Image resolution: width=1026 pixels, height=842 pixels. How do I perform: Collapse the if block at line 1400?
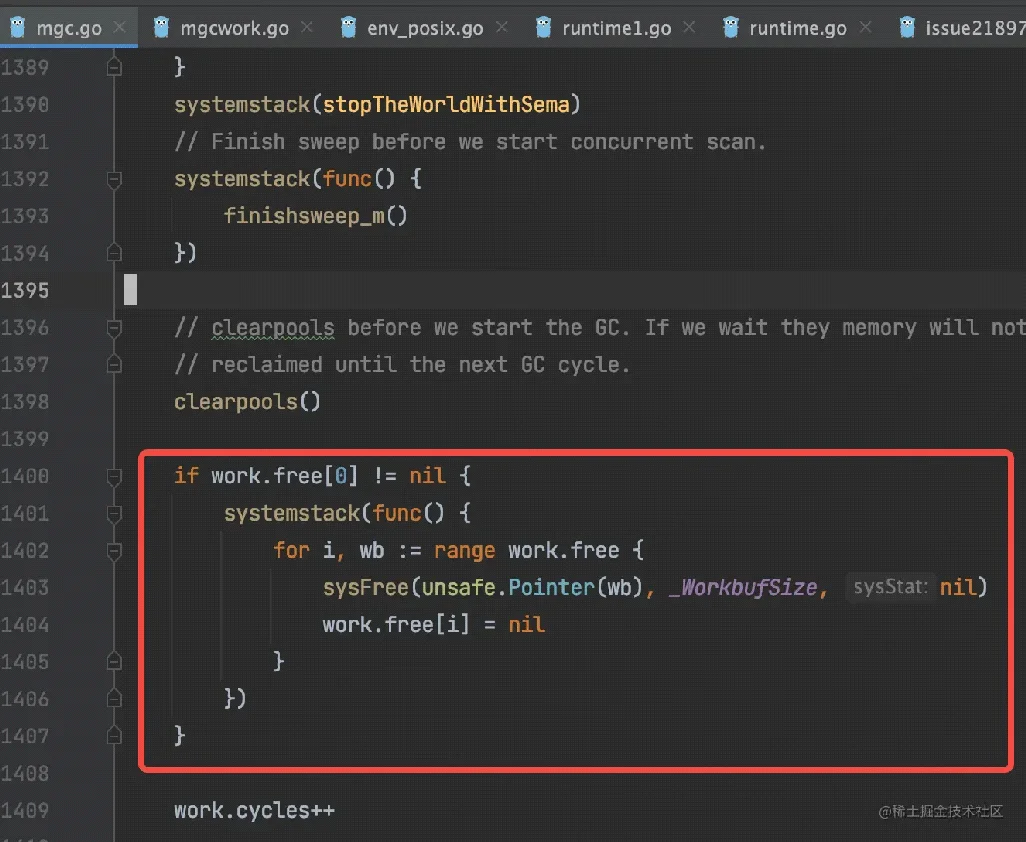114,476
